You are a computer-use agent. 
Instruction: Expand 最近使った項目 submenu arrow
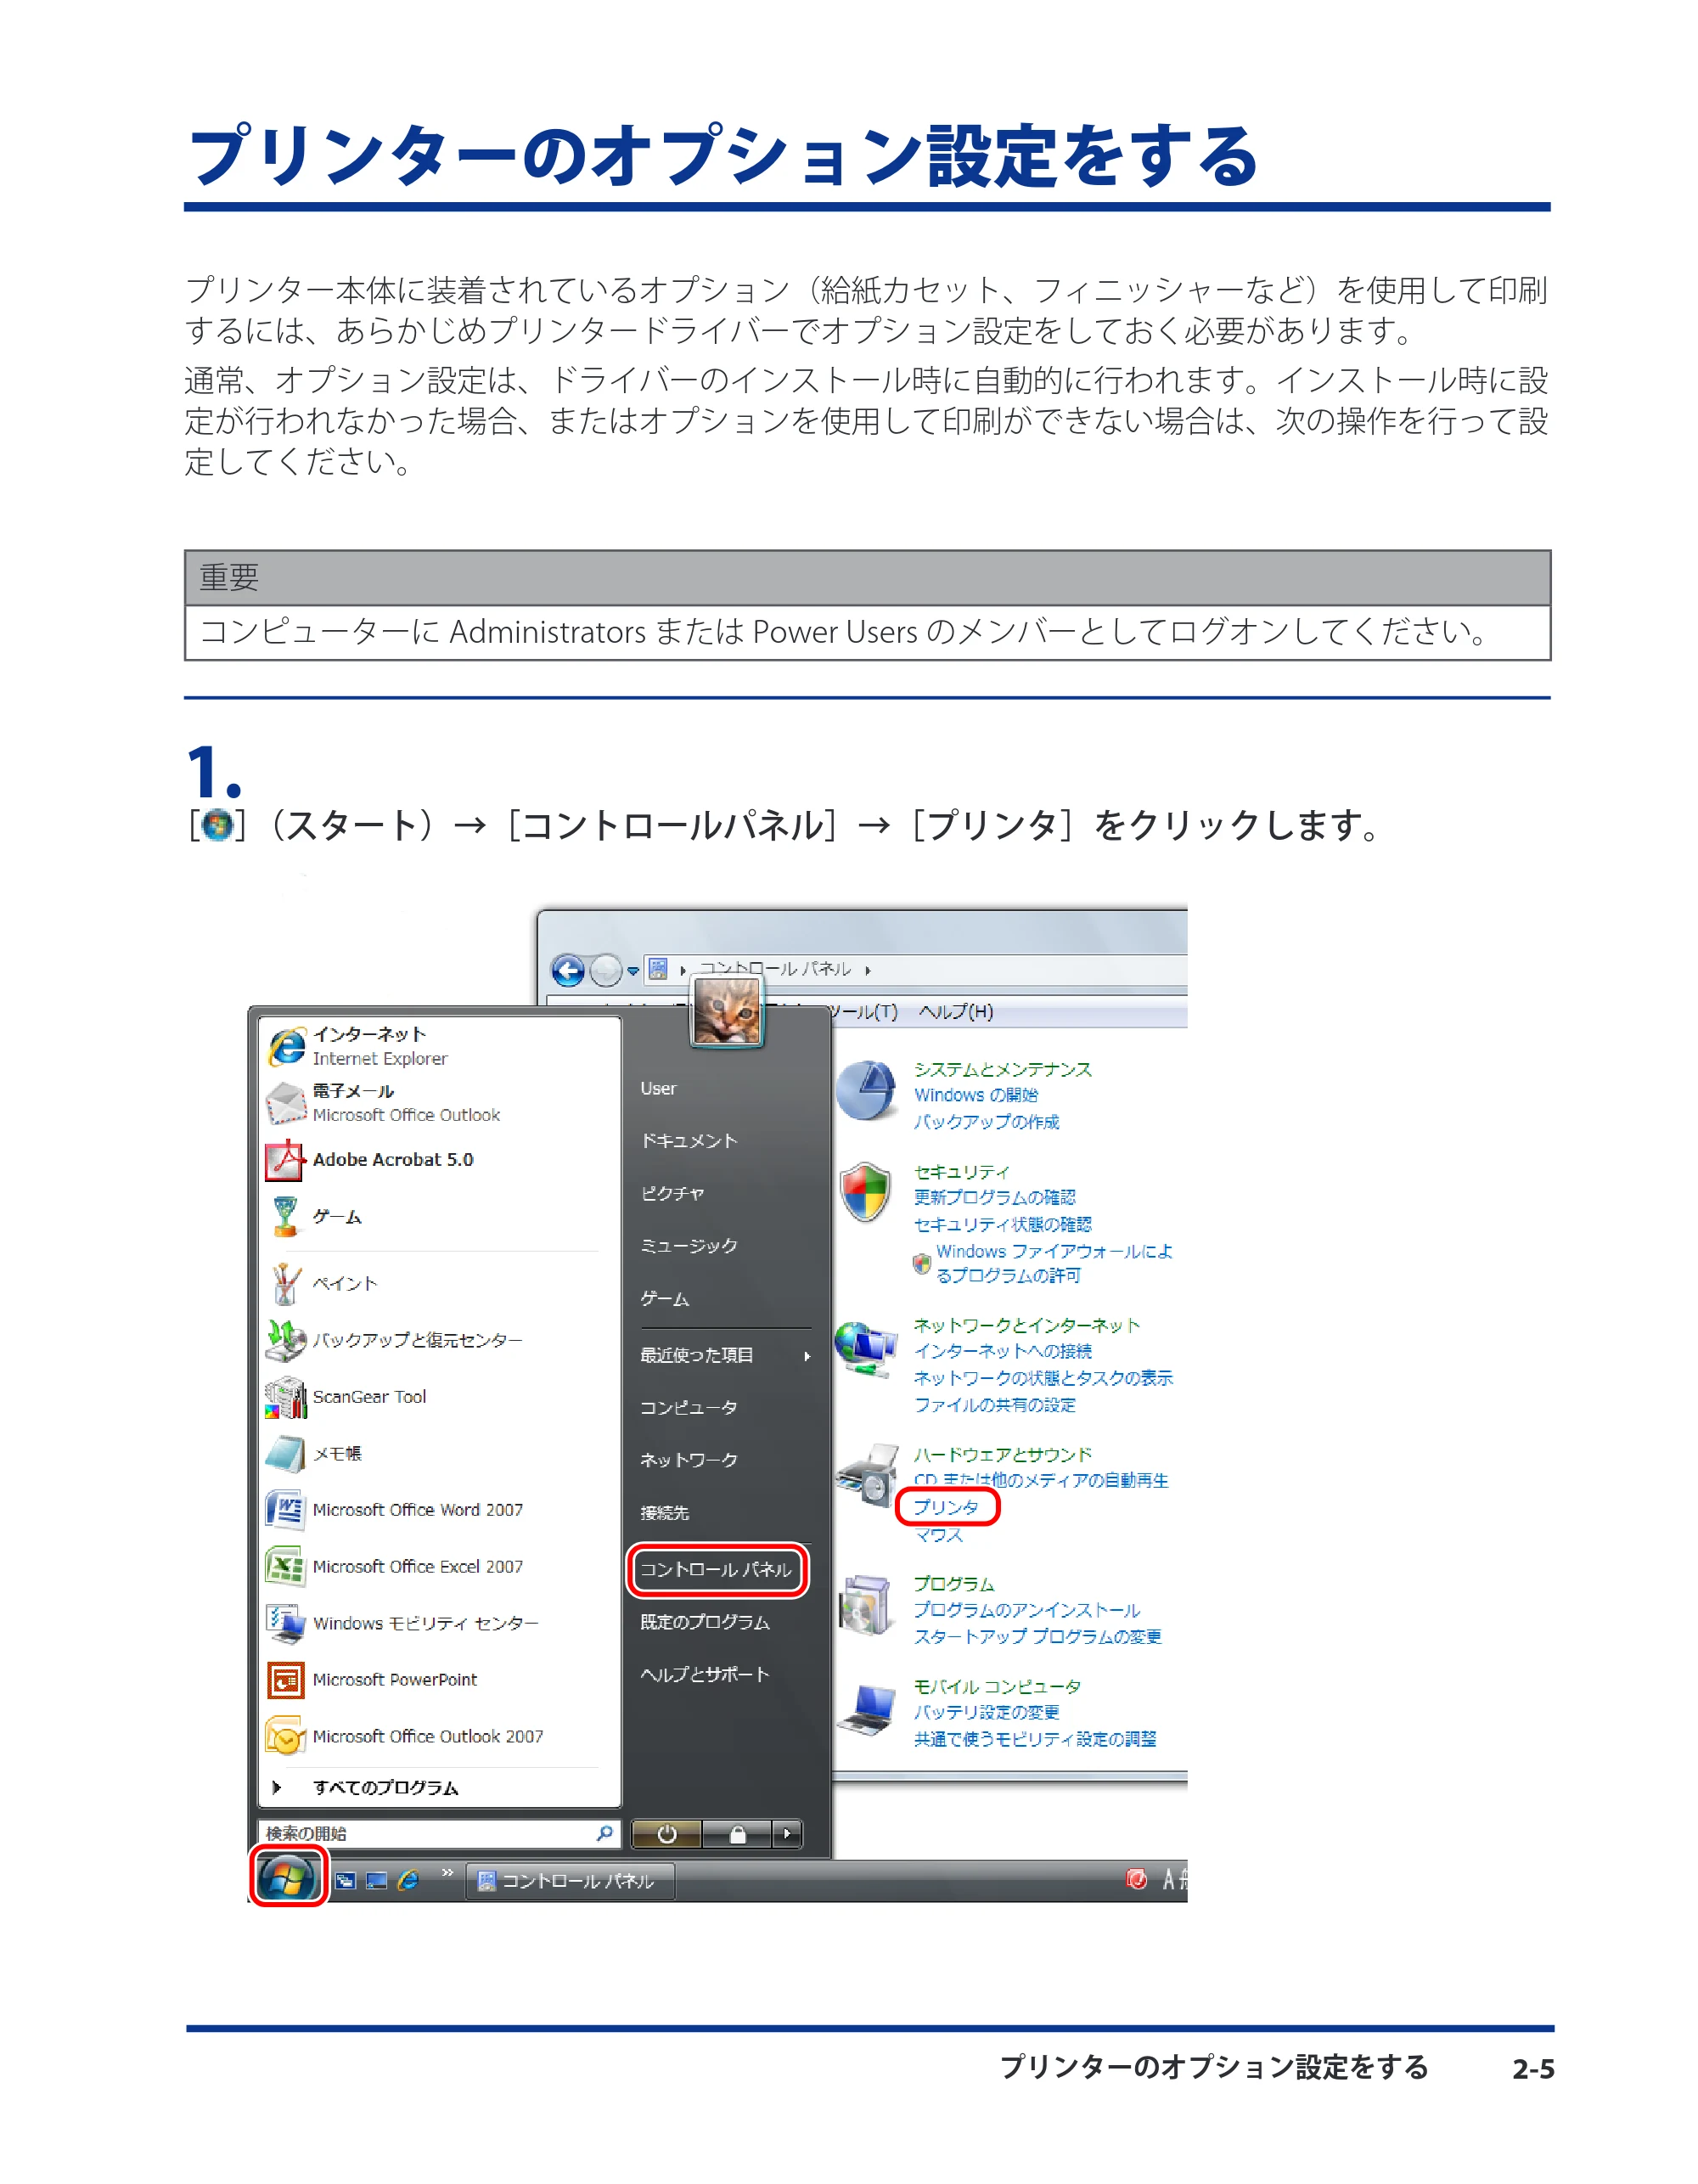(806, 1356)
